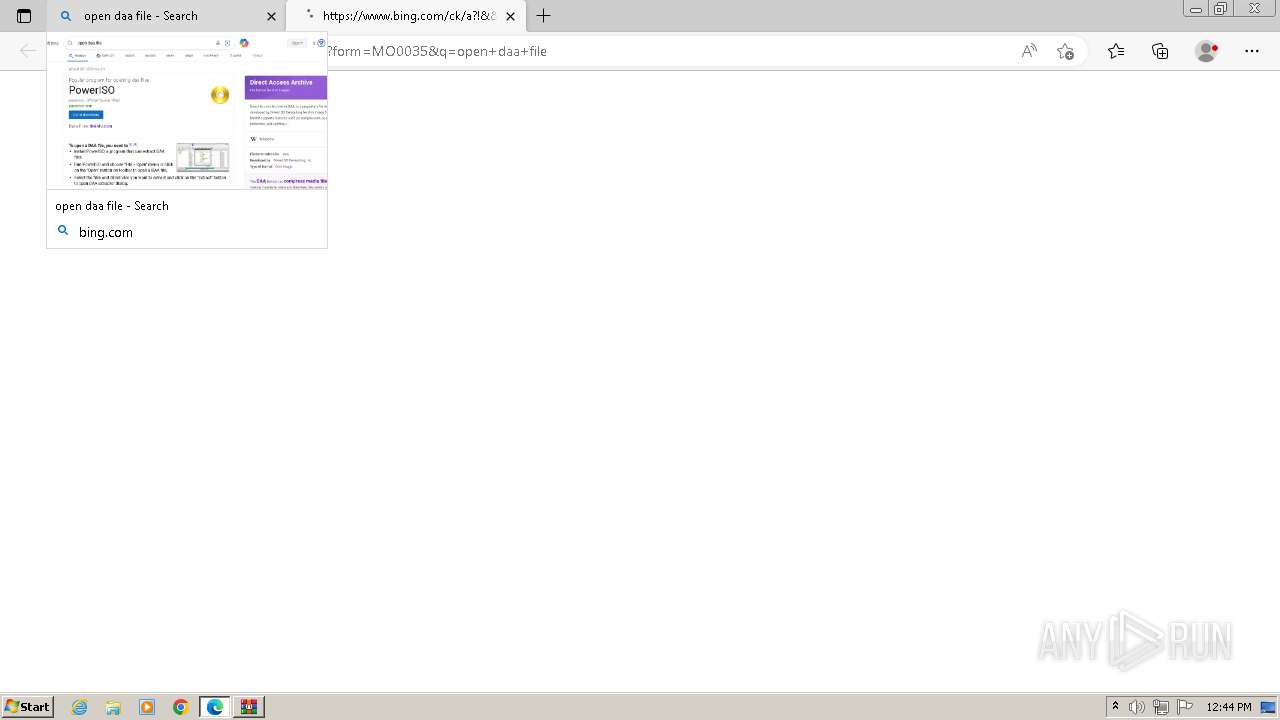Close the 'open daa file - Search' tab

click(271, 16)
